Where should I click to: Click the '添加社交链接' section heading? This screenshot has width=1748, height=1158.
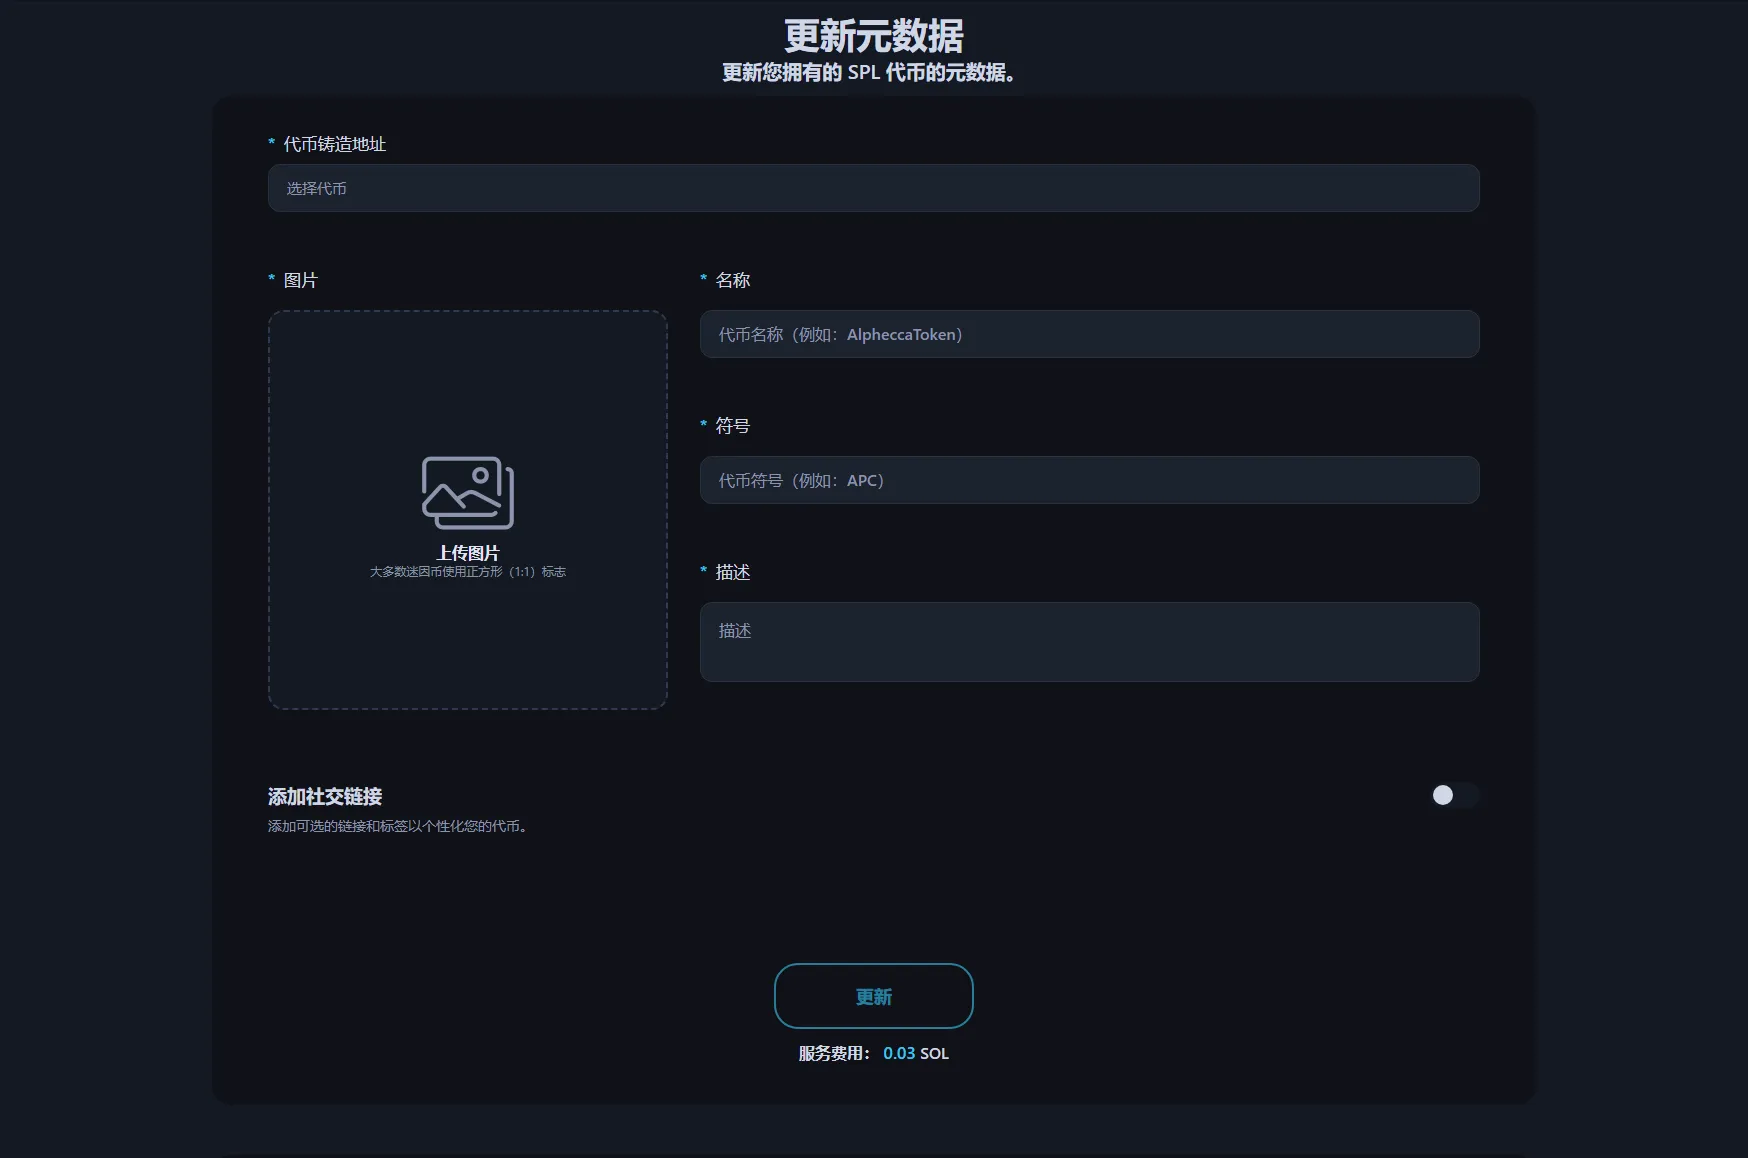pos(325,797)
